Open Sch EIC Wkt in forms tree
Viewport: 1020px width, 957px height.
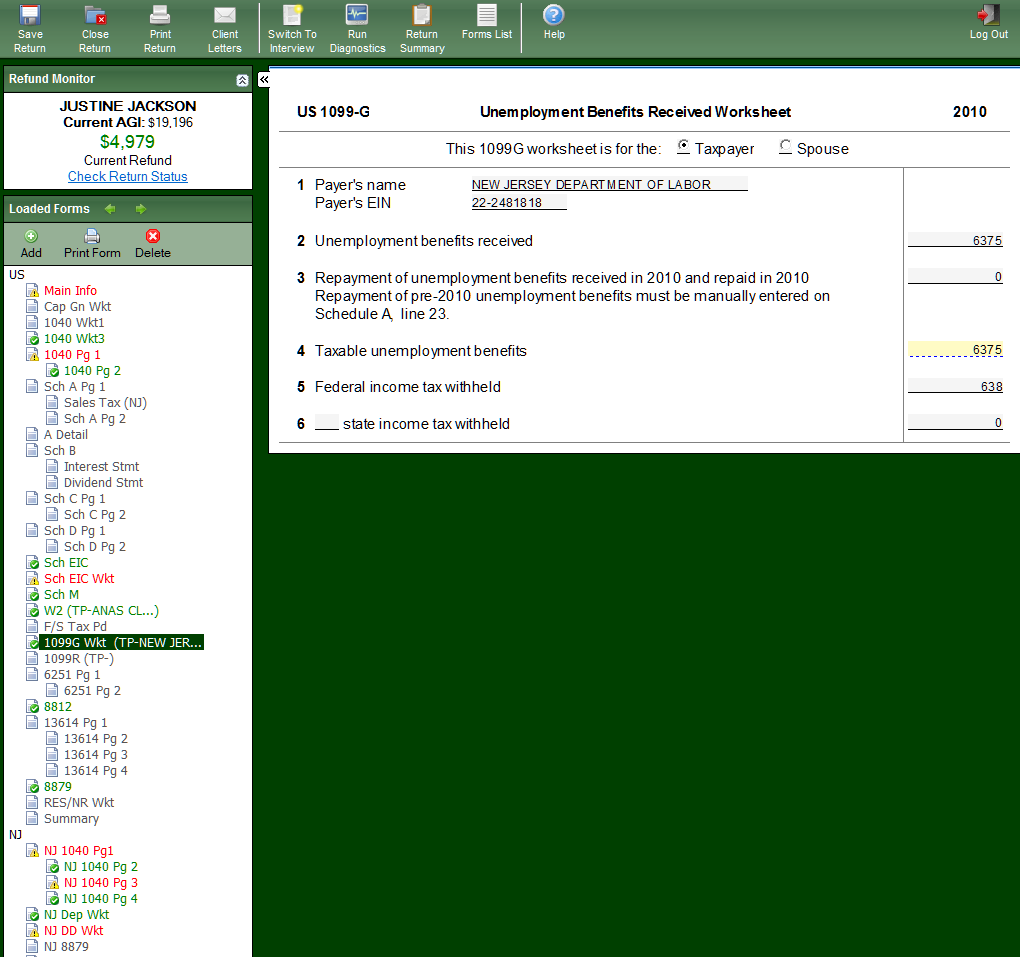click(x=79, y=579)
